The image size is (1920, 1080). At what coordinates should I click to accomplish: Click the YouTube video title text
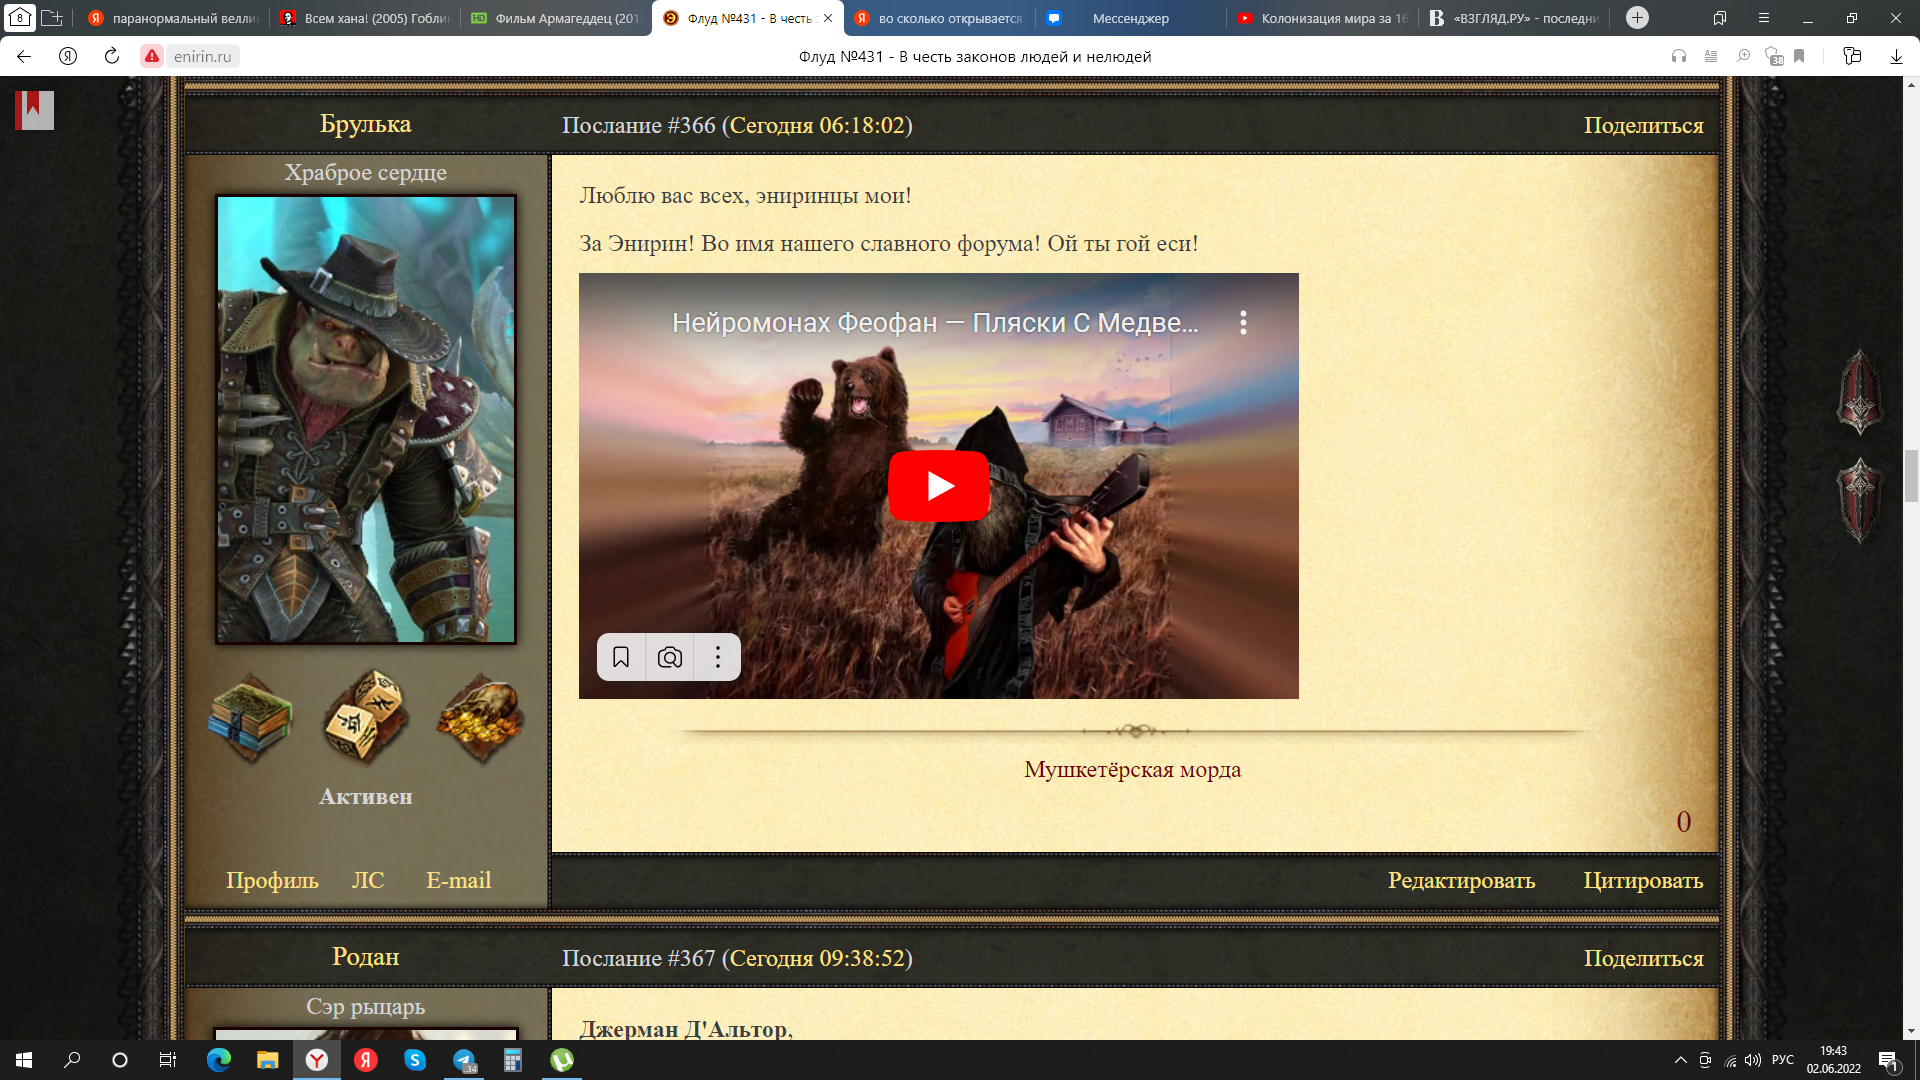tap(935, 322)
